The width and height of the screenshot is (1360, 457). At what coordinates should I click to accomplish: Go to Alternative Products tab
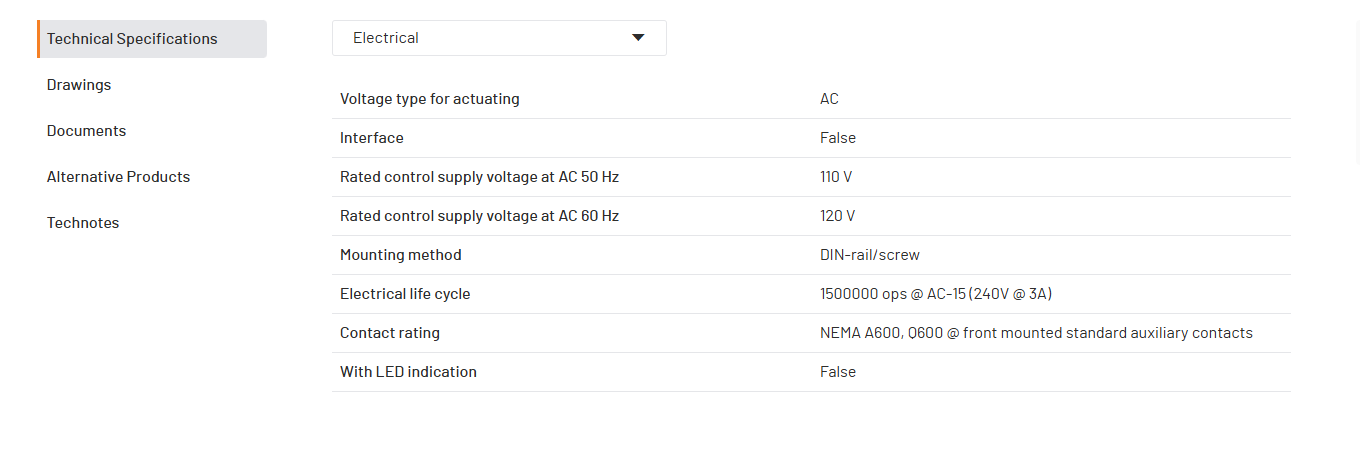coord(118,177)
